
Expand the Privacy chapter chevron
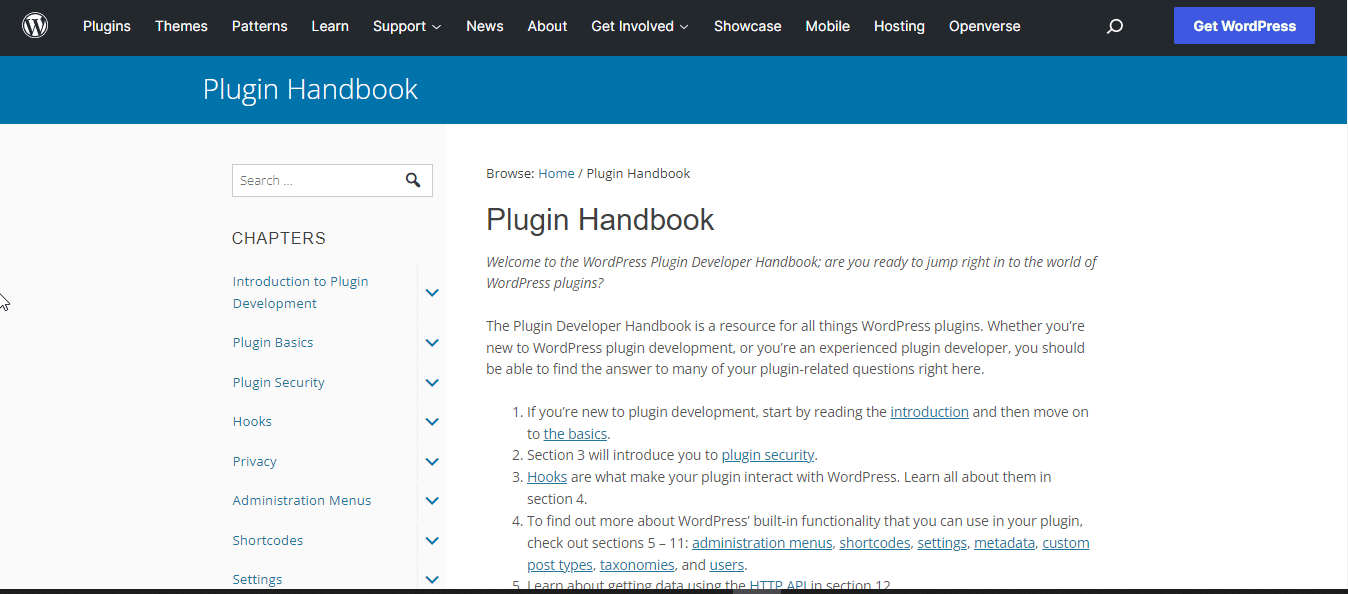pos(432,461)
